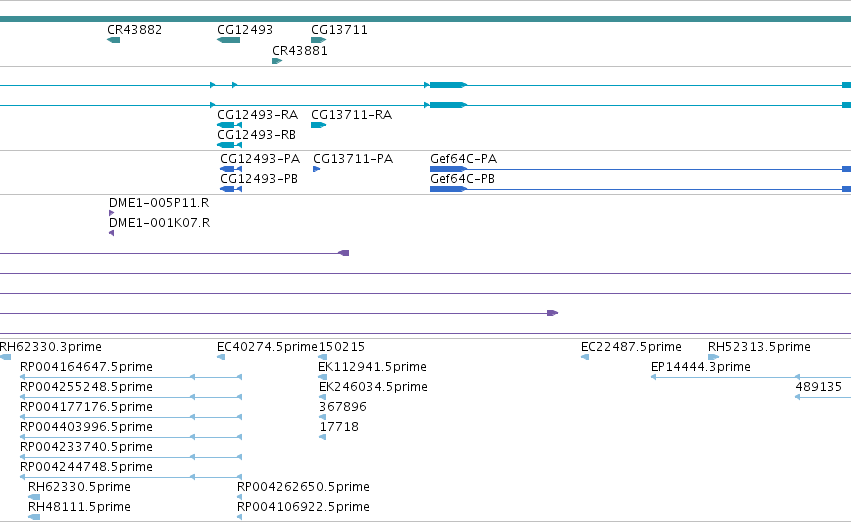Click the light-blue glyph under RH52313.5prime
The height and width of the screenshot is (522, 851).
713,357
